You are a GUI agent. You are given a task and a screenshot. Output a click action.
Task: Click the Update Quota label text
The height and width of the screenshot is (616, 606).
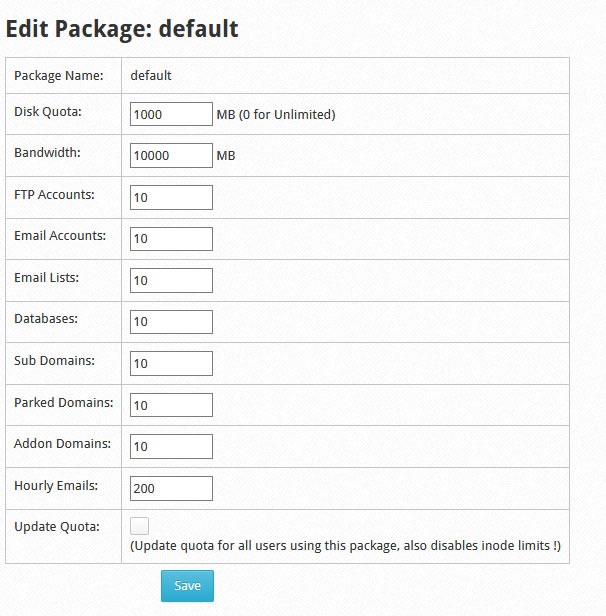click(x=57, y=526)
